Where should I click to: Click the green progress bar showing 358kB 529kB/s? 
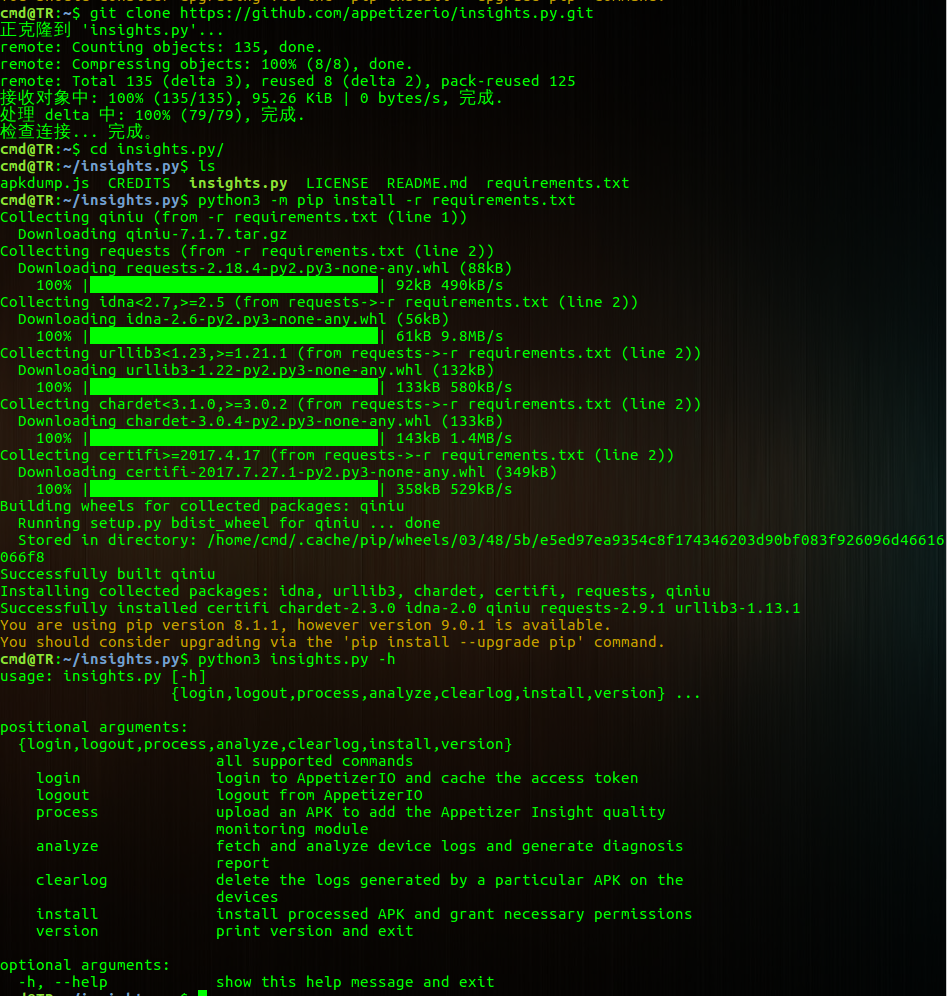click(x=234, y=489)
